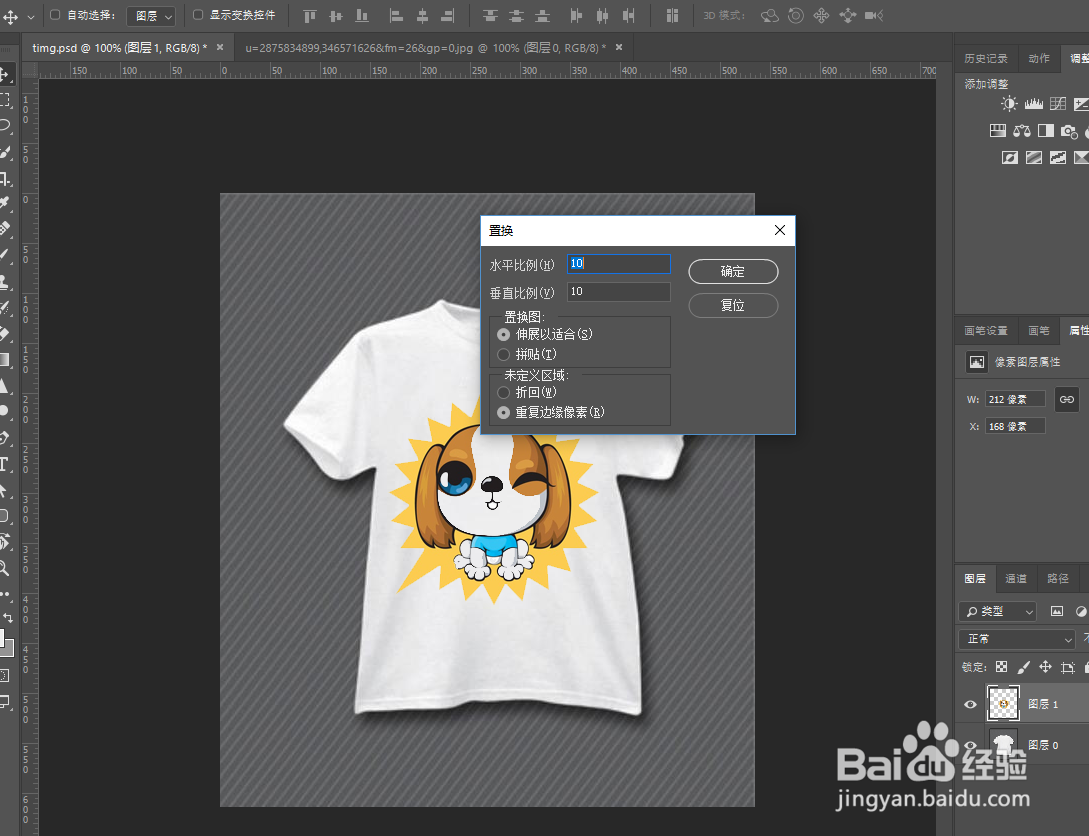Add an Invert adjustment
The width and height of the screenshot is (1089, 836).
(1010, 158)
